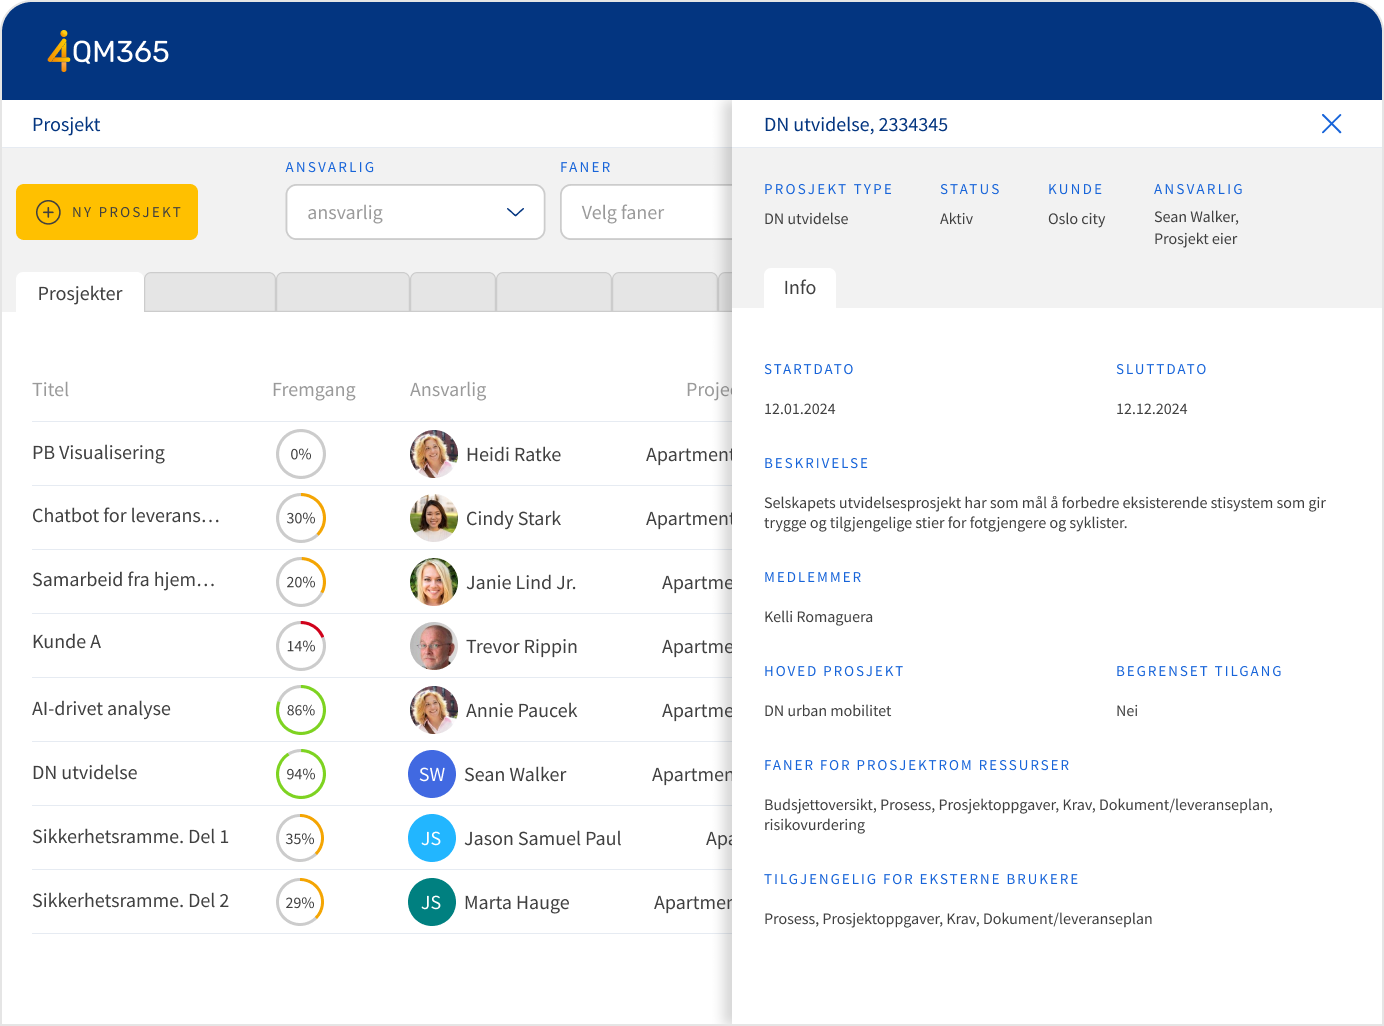Open the Chatbot for leverans… project
1384x1026 pixels.
[126, 515]
